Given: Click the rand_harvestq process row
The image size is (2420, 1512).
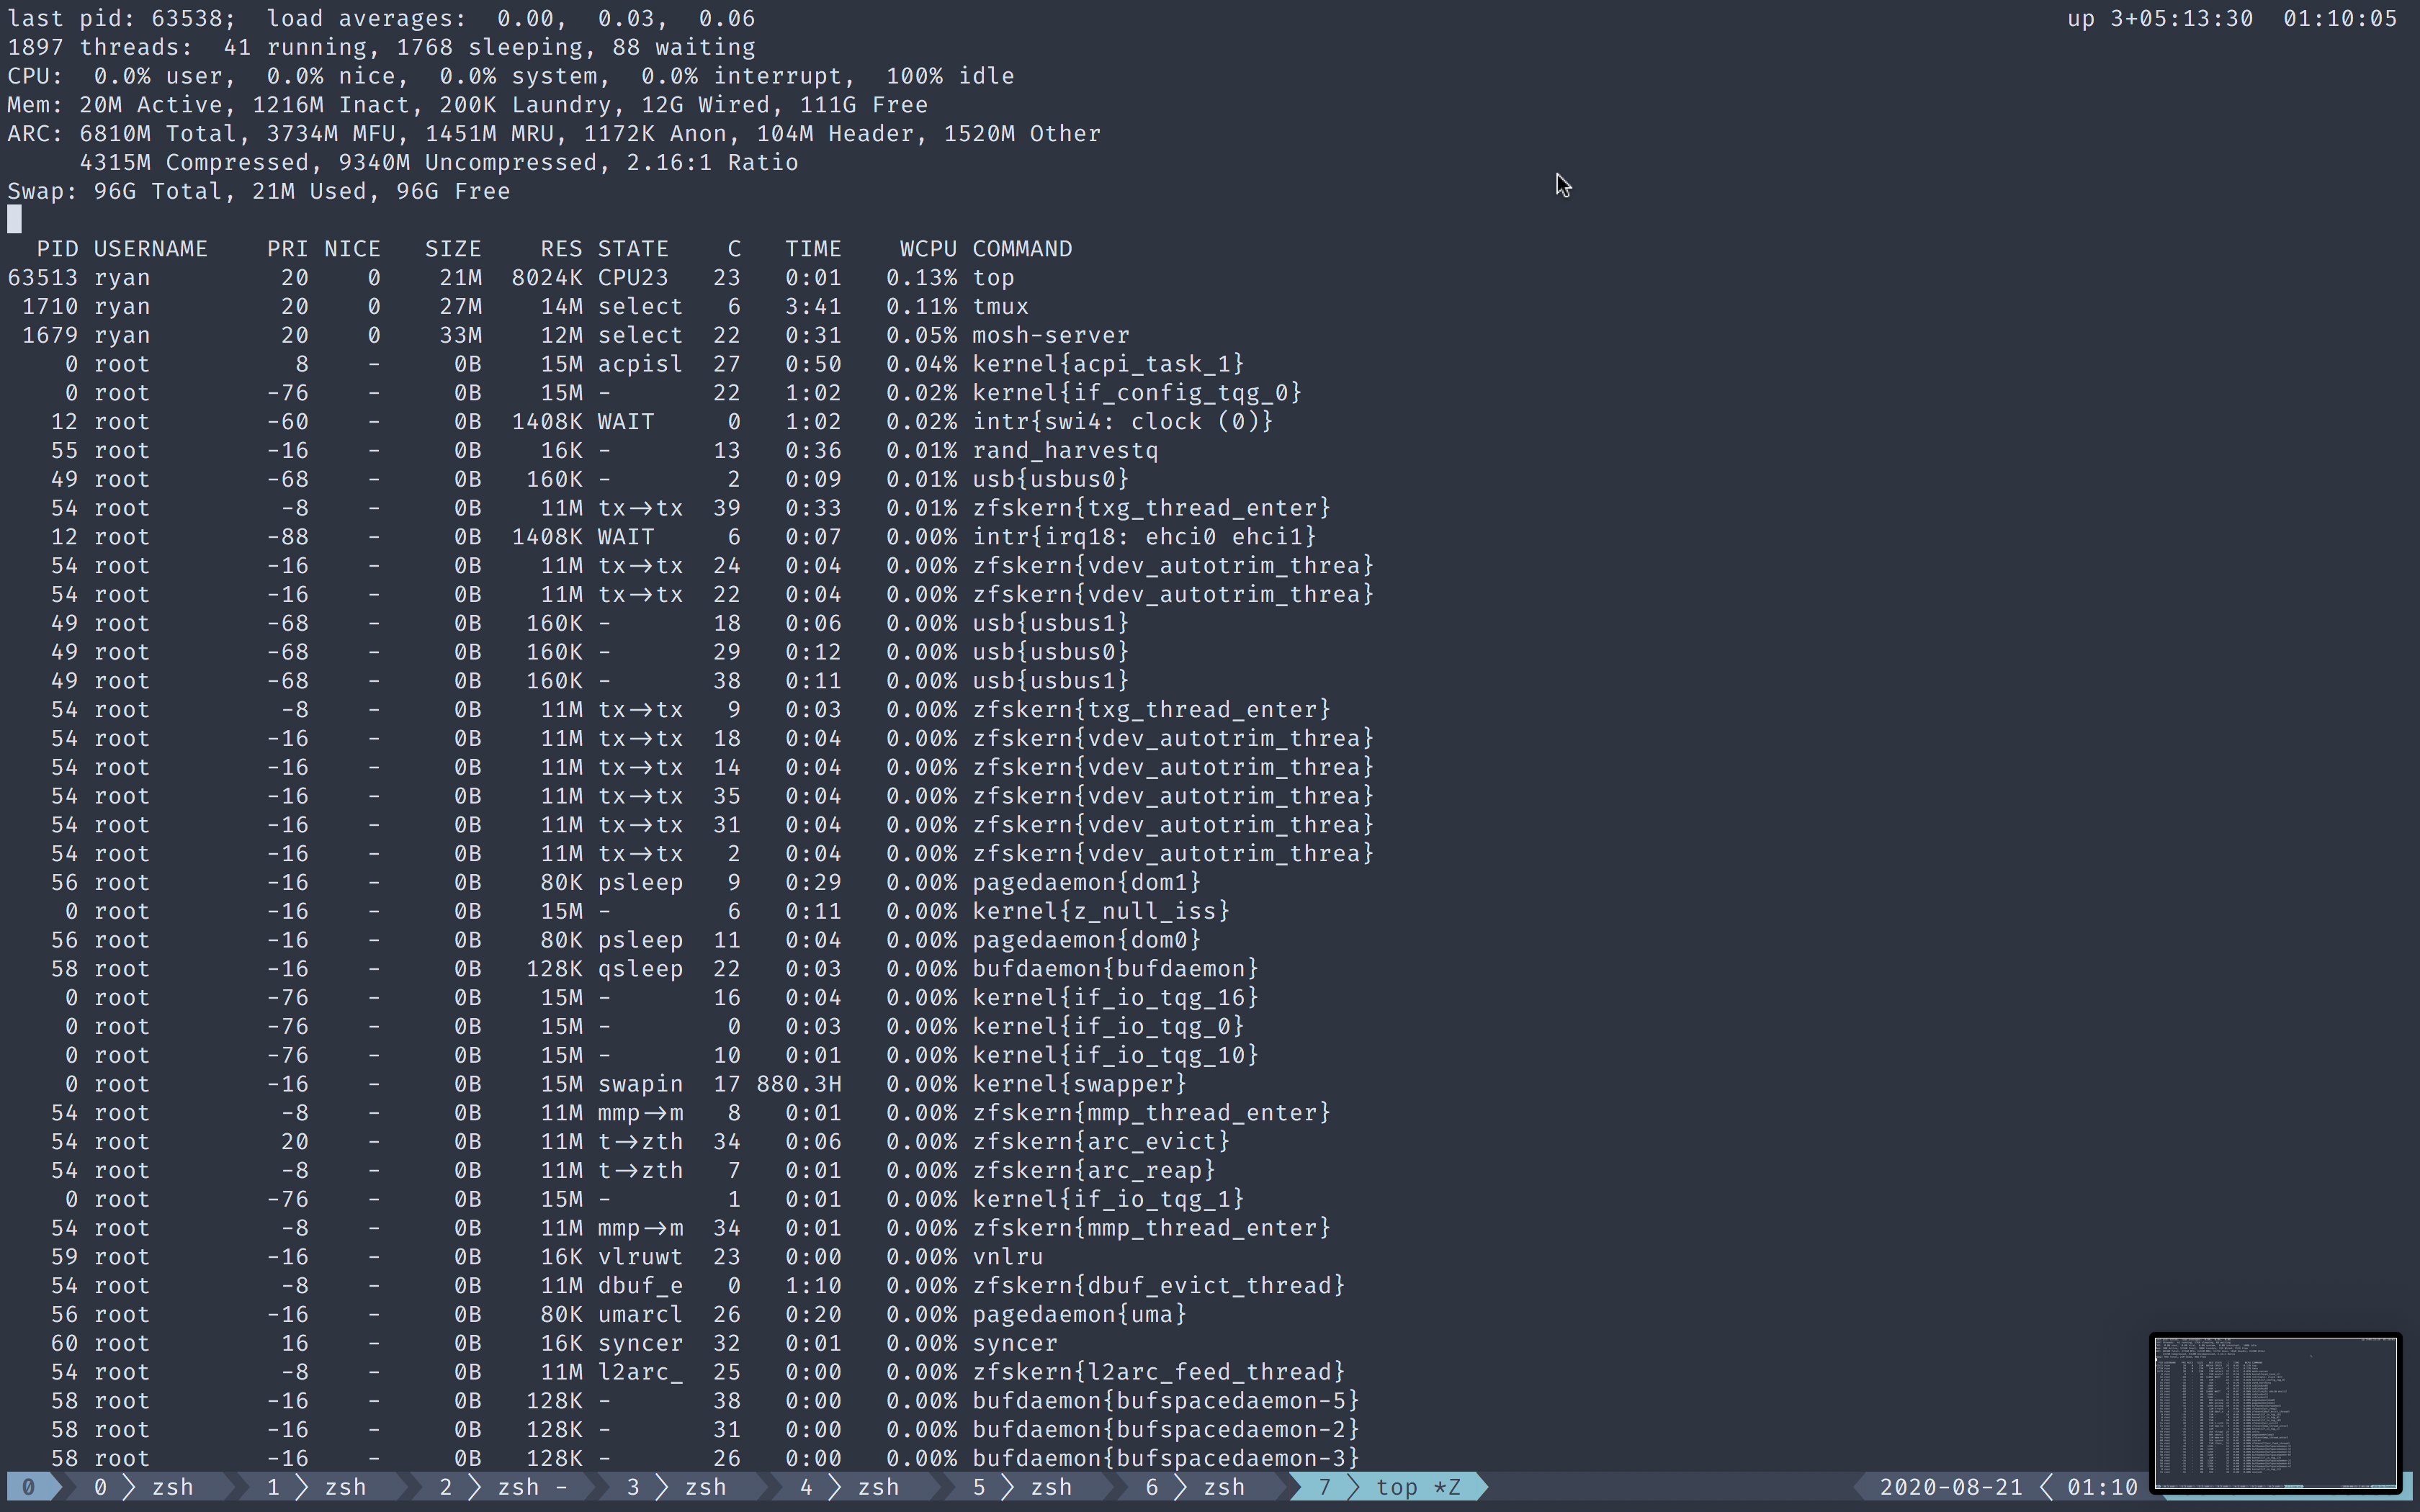Looking at the screenshot, I should 583,451.
